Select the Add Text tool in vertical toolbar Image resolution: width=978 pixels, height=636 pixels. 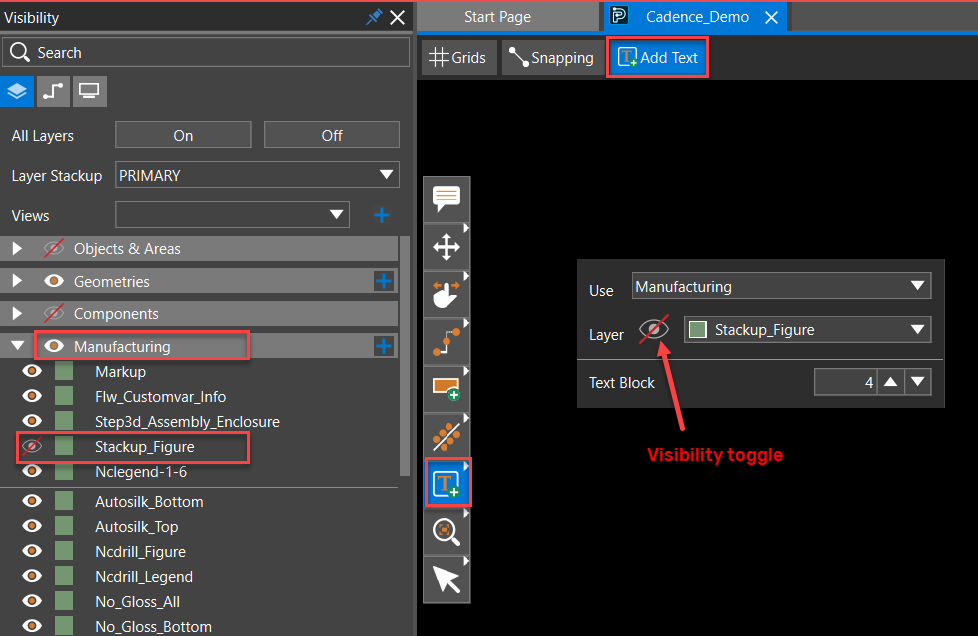click(448, 483)
